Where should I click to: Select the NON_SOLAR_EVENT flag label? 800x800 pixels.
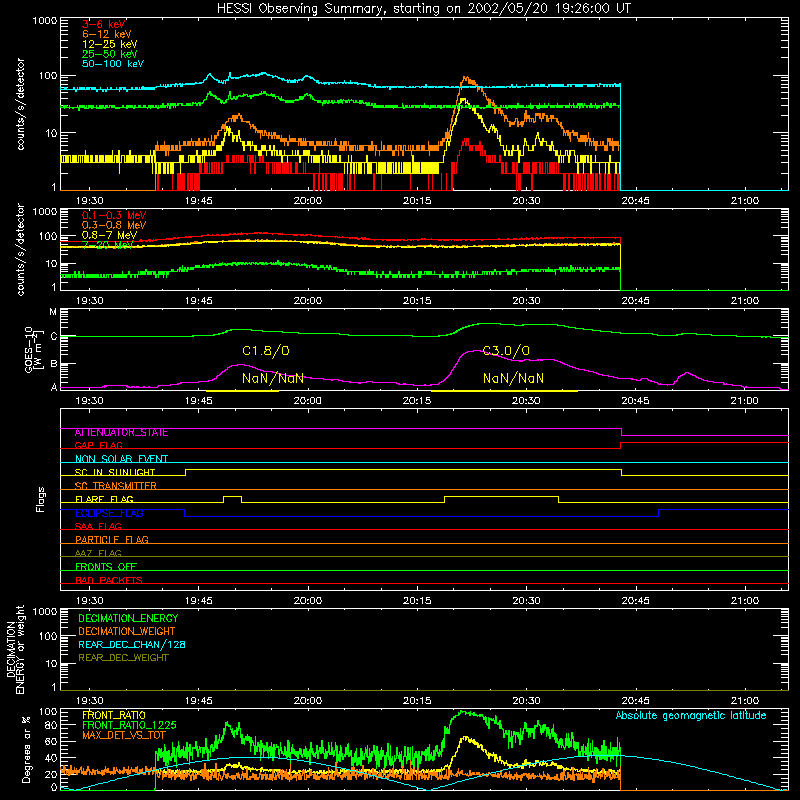tap(121, 459)
